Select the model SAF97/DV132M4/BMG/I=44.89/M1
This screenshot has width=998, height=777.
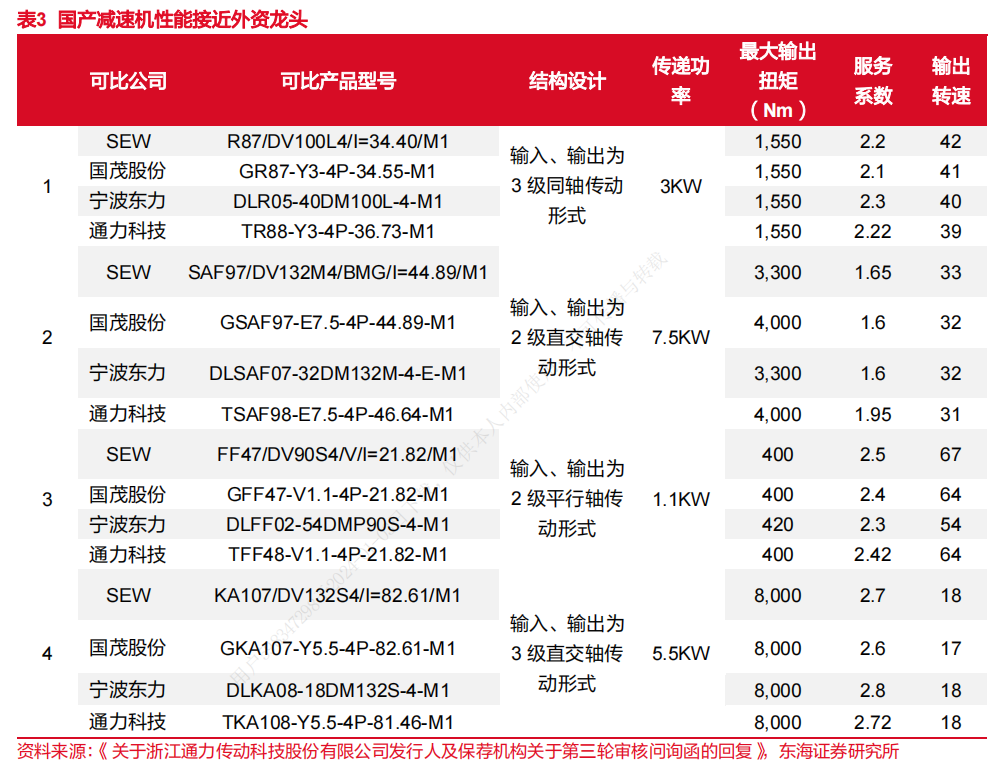pos(338,272)
